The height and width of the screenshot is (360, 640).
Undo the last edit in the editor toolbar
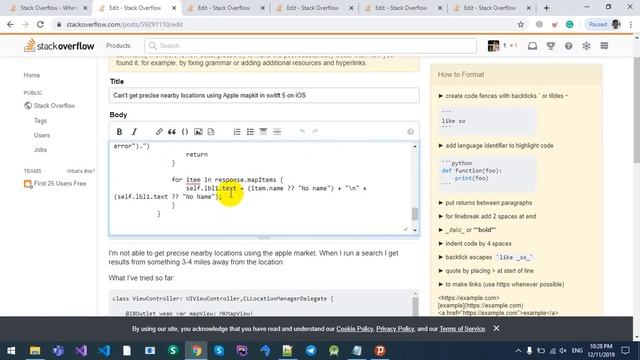click(302, 131)
